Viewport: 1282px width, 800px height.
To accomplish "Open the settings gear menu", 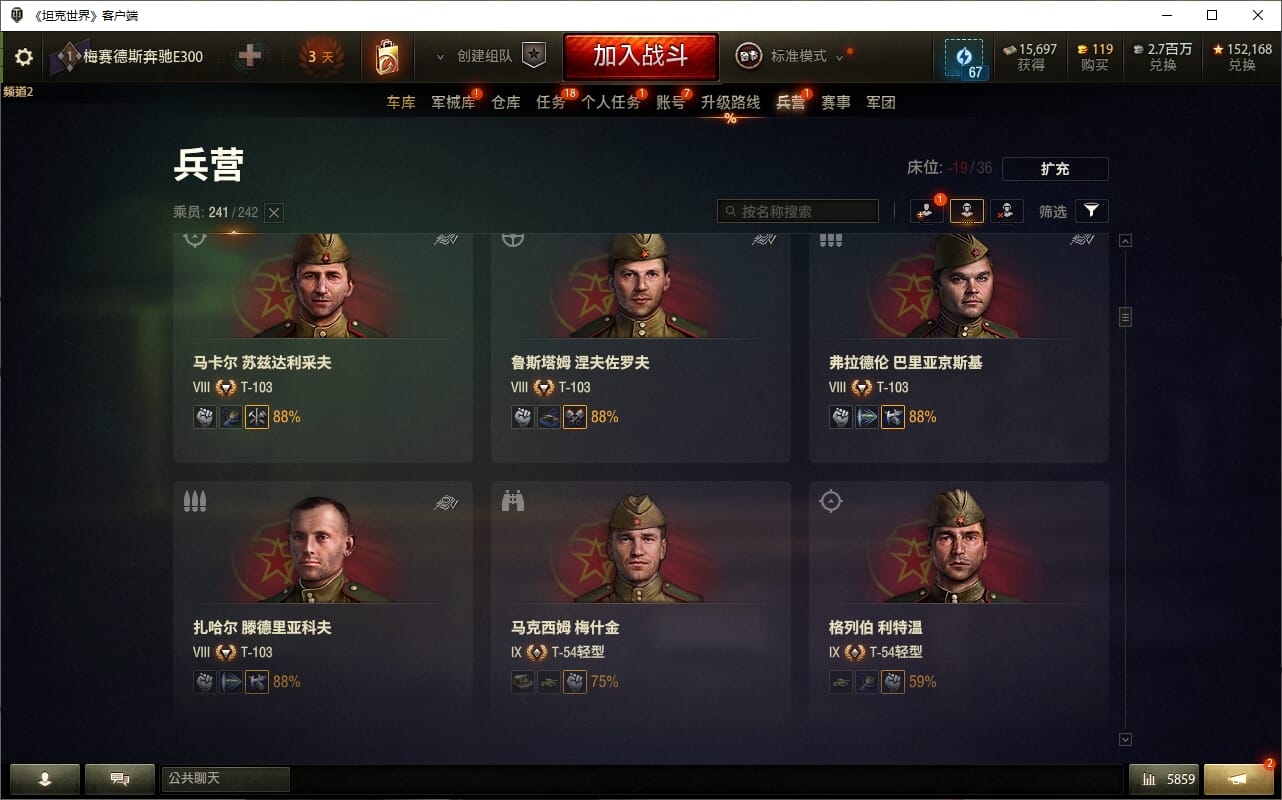I will 24,57.
